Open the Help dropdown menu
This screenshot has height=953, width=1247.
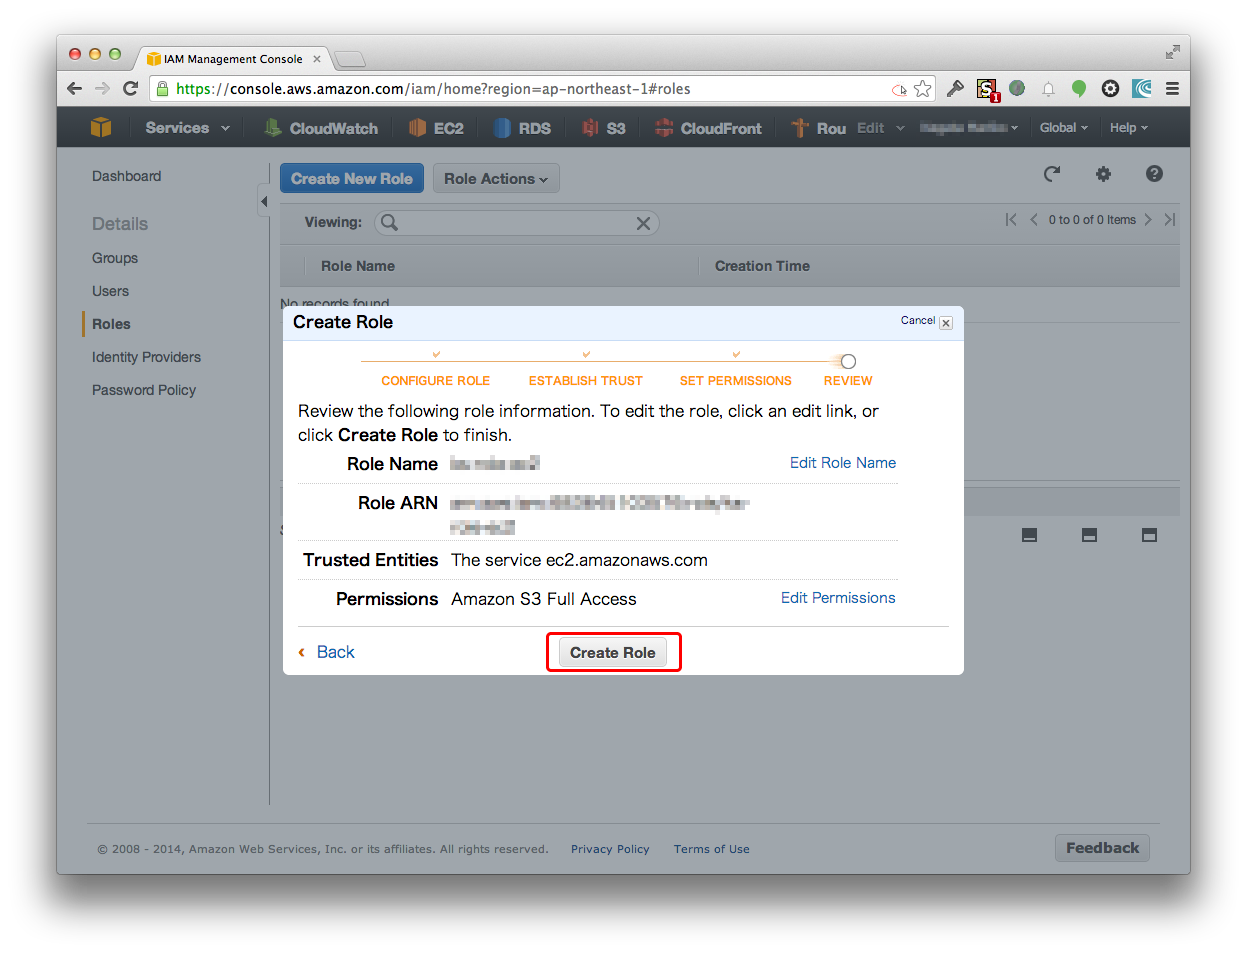click(1128, 127)
